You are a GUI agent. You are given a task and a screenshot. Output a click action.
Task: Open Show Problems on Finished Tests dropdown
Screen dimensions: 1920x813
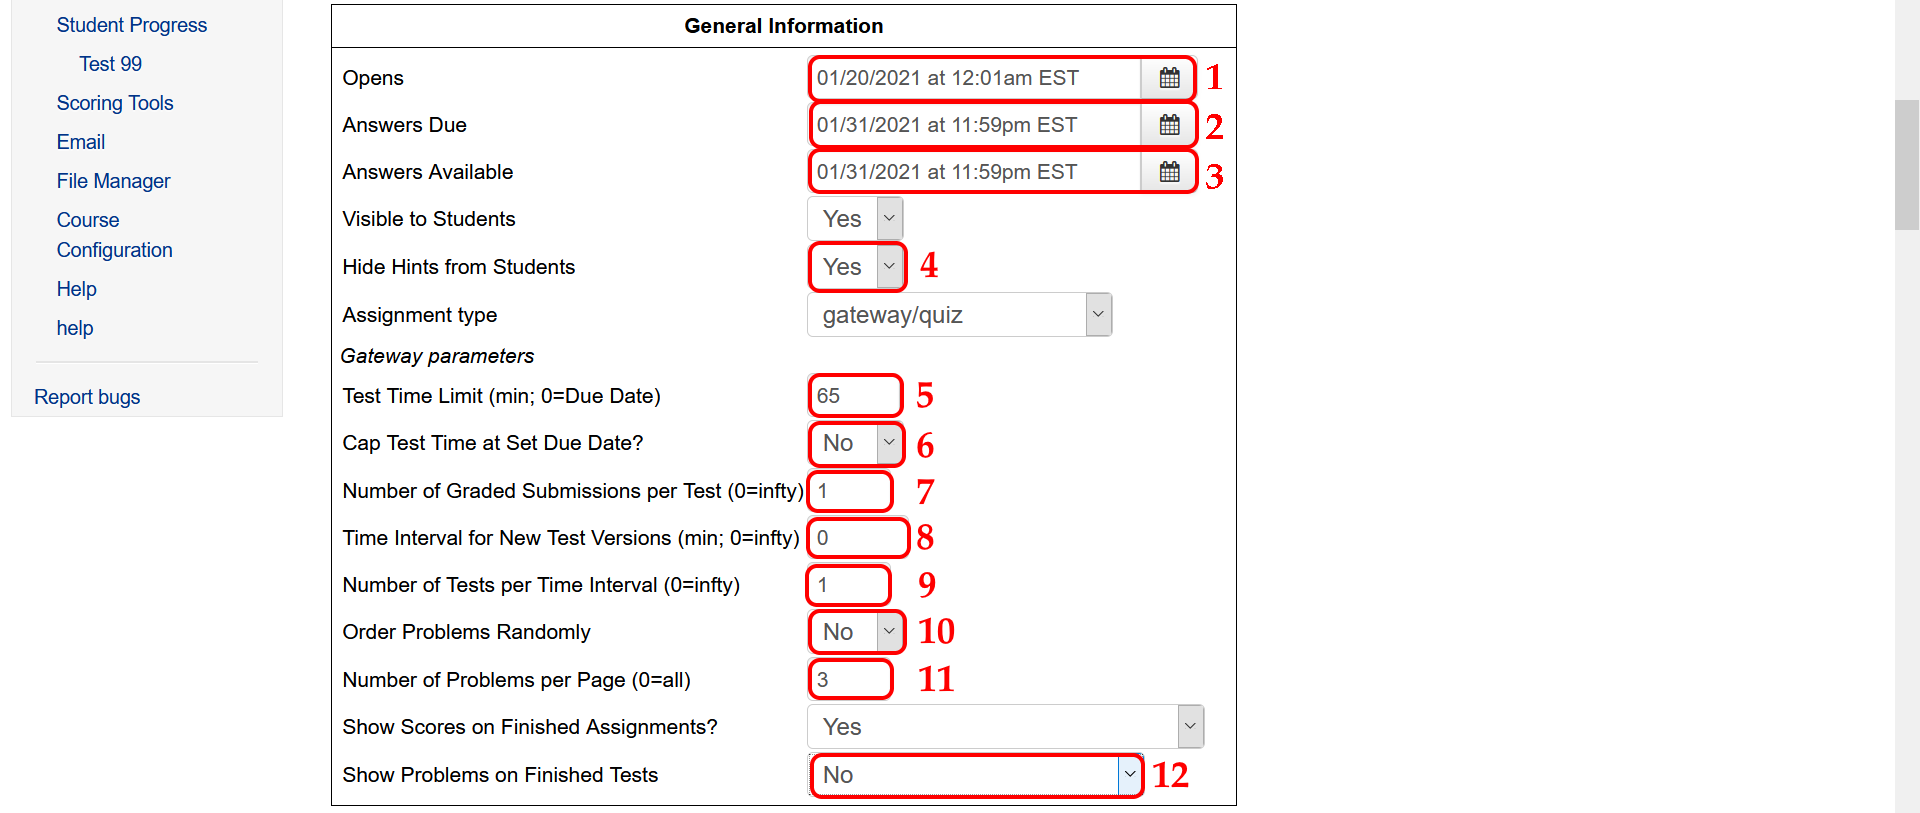click(x=976, y=775)
